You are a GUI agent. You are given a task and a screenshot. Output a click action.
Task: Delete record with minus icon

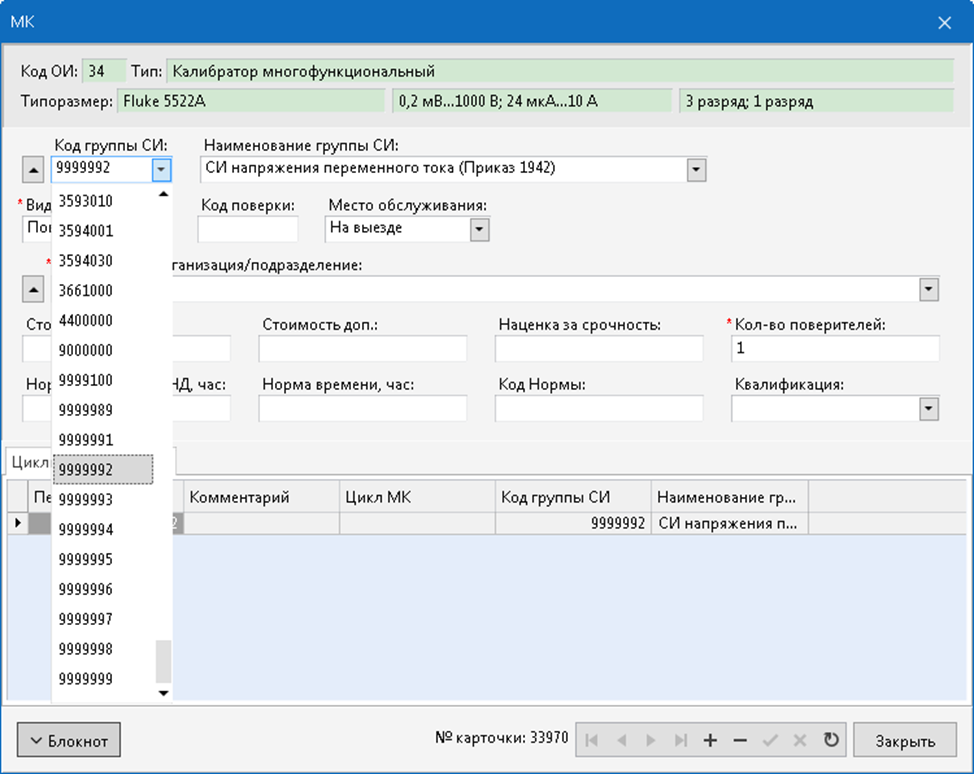pyautogui.click(x=740, y=740)
